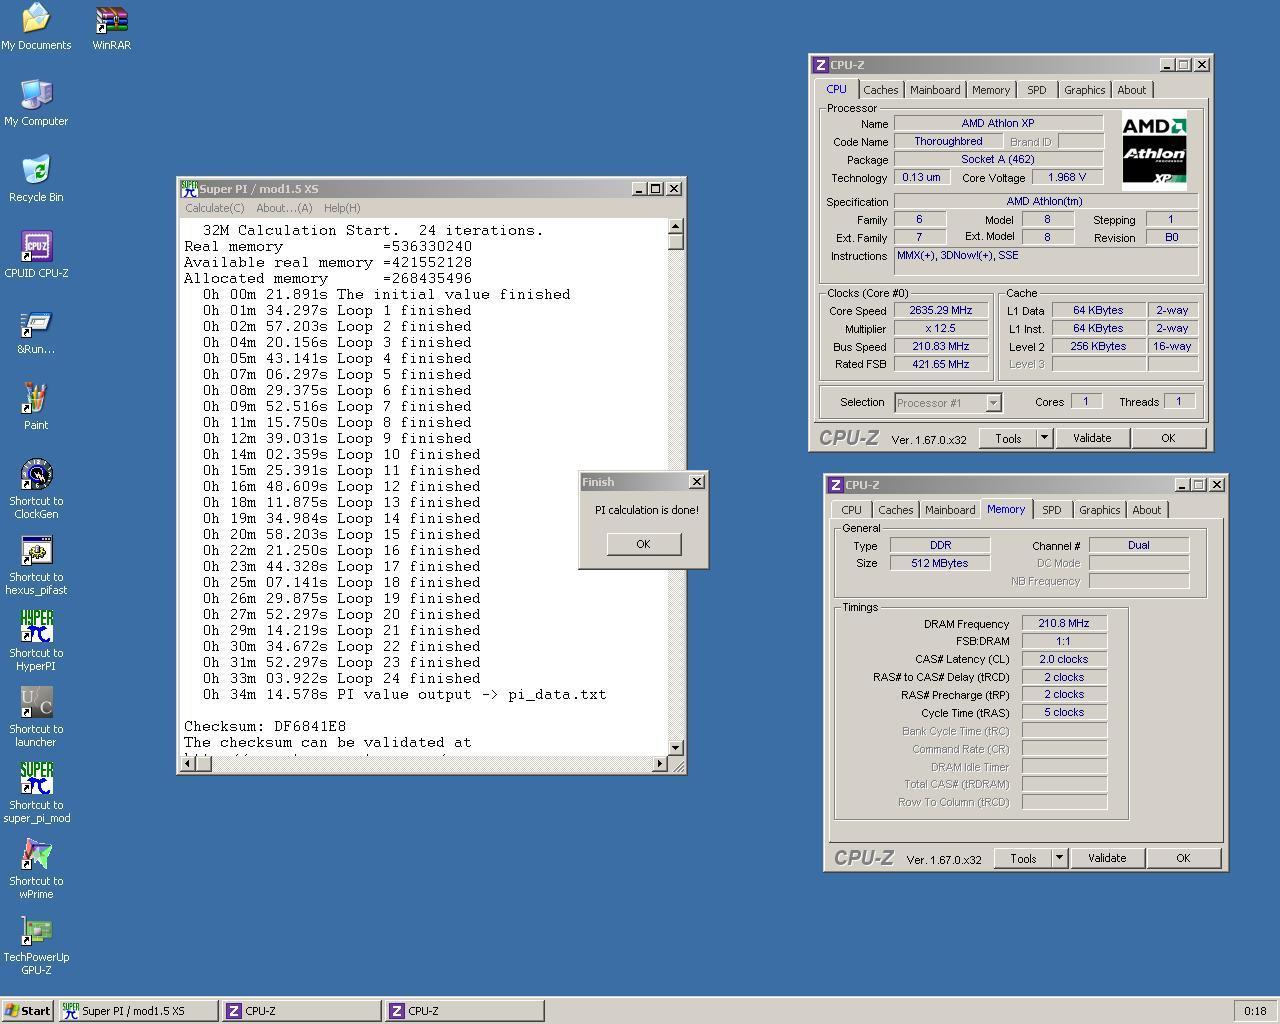The height and width of the screenshot is (1024, 1280).
Task: Click Validate in upper CPU-Z window
Action: coord(1092,438)
